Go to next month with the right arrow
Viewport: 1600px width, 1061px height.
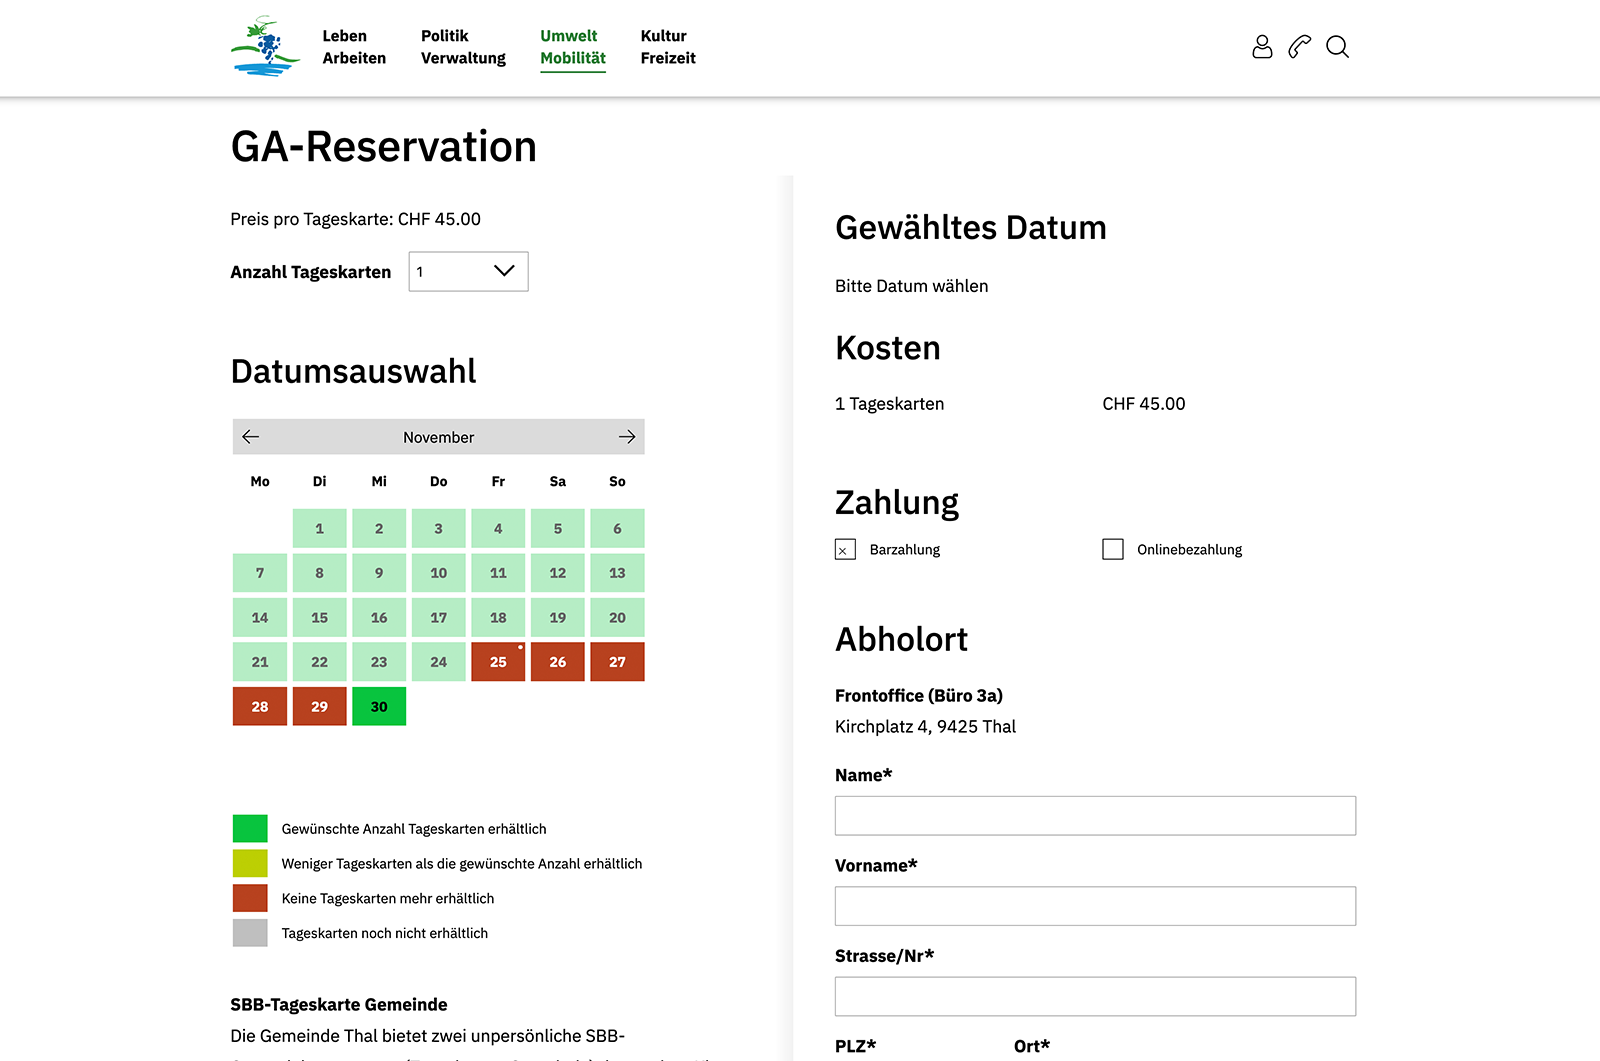pos(627,436)
